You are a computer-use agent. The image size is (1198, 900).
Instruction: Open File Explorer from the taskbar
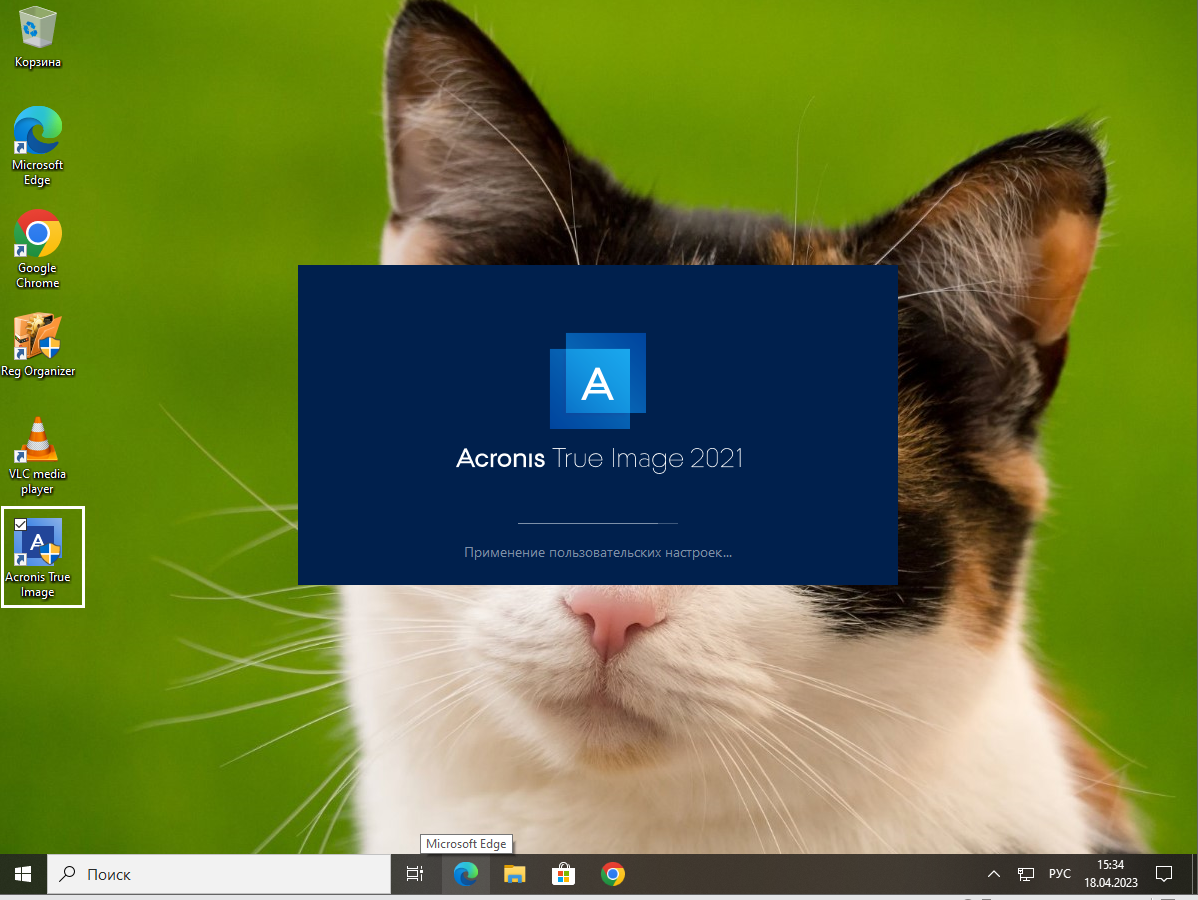514,874
